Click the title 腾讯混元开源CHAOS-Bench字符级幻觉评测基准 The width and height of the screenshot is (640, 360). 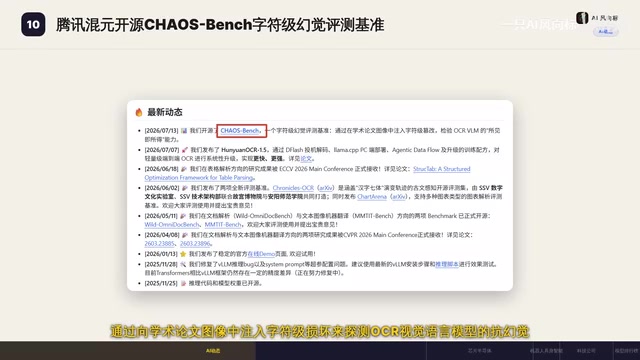tap(220, 24)
